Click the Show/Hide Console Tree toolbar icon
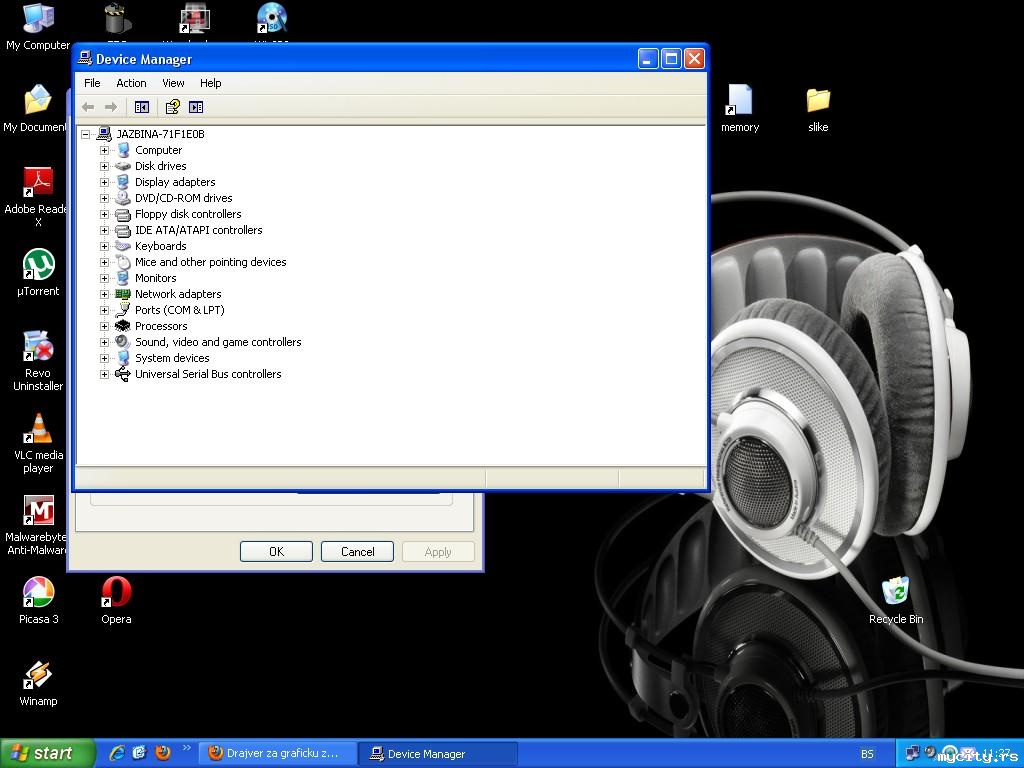Screen dimensions: 1024x768 [142, 107]
